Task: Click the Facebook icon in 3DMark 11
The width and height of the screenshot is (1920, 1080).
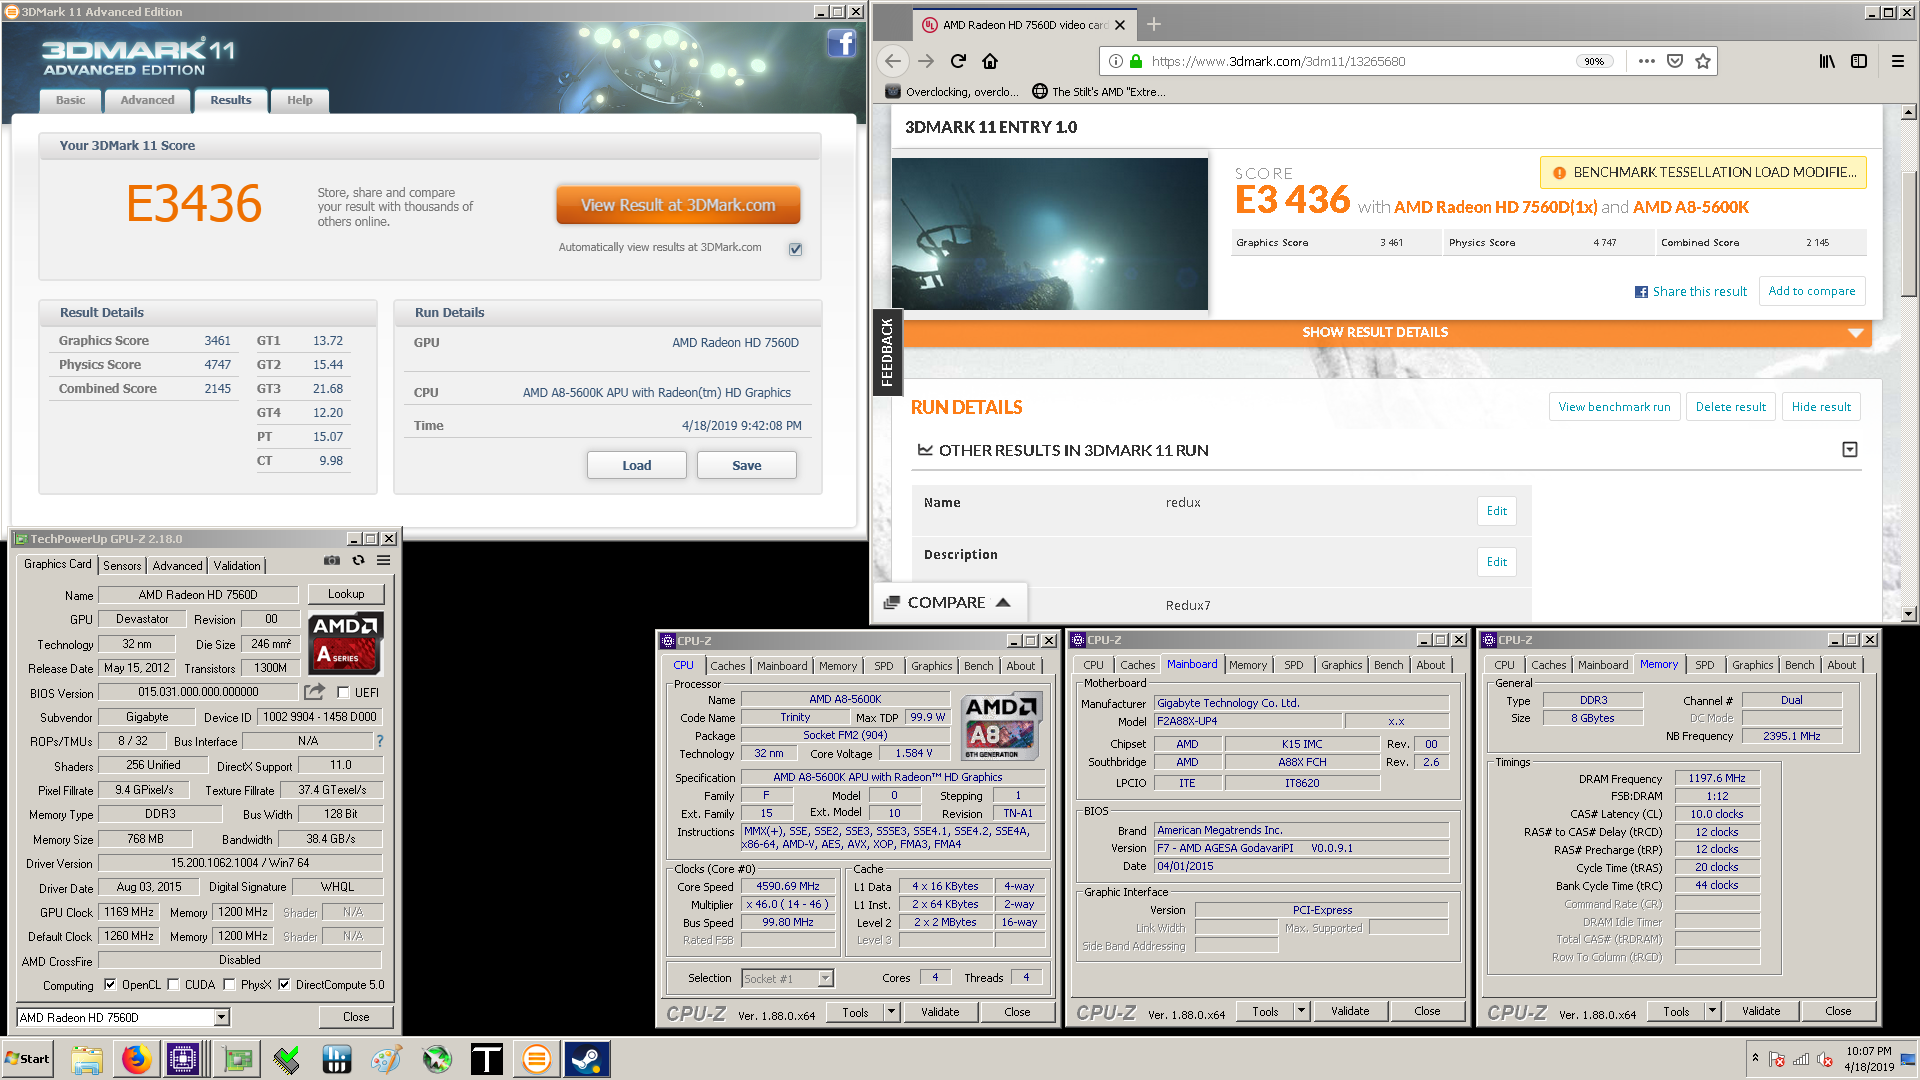Action: point(841,44)
